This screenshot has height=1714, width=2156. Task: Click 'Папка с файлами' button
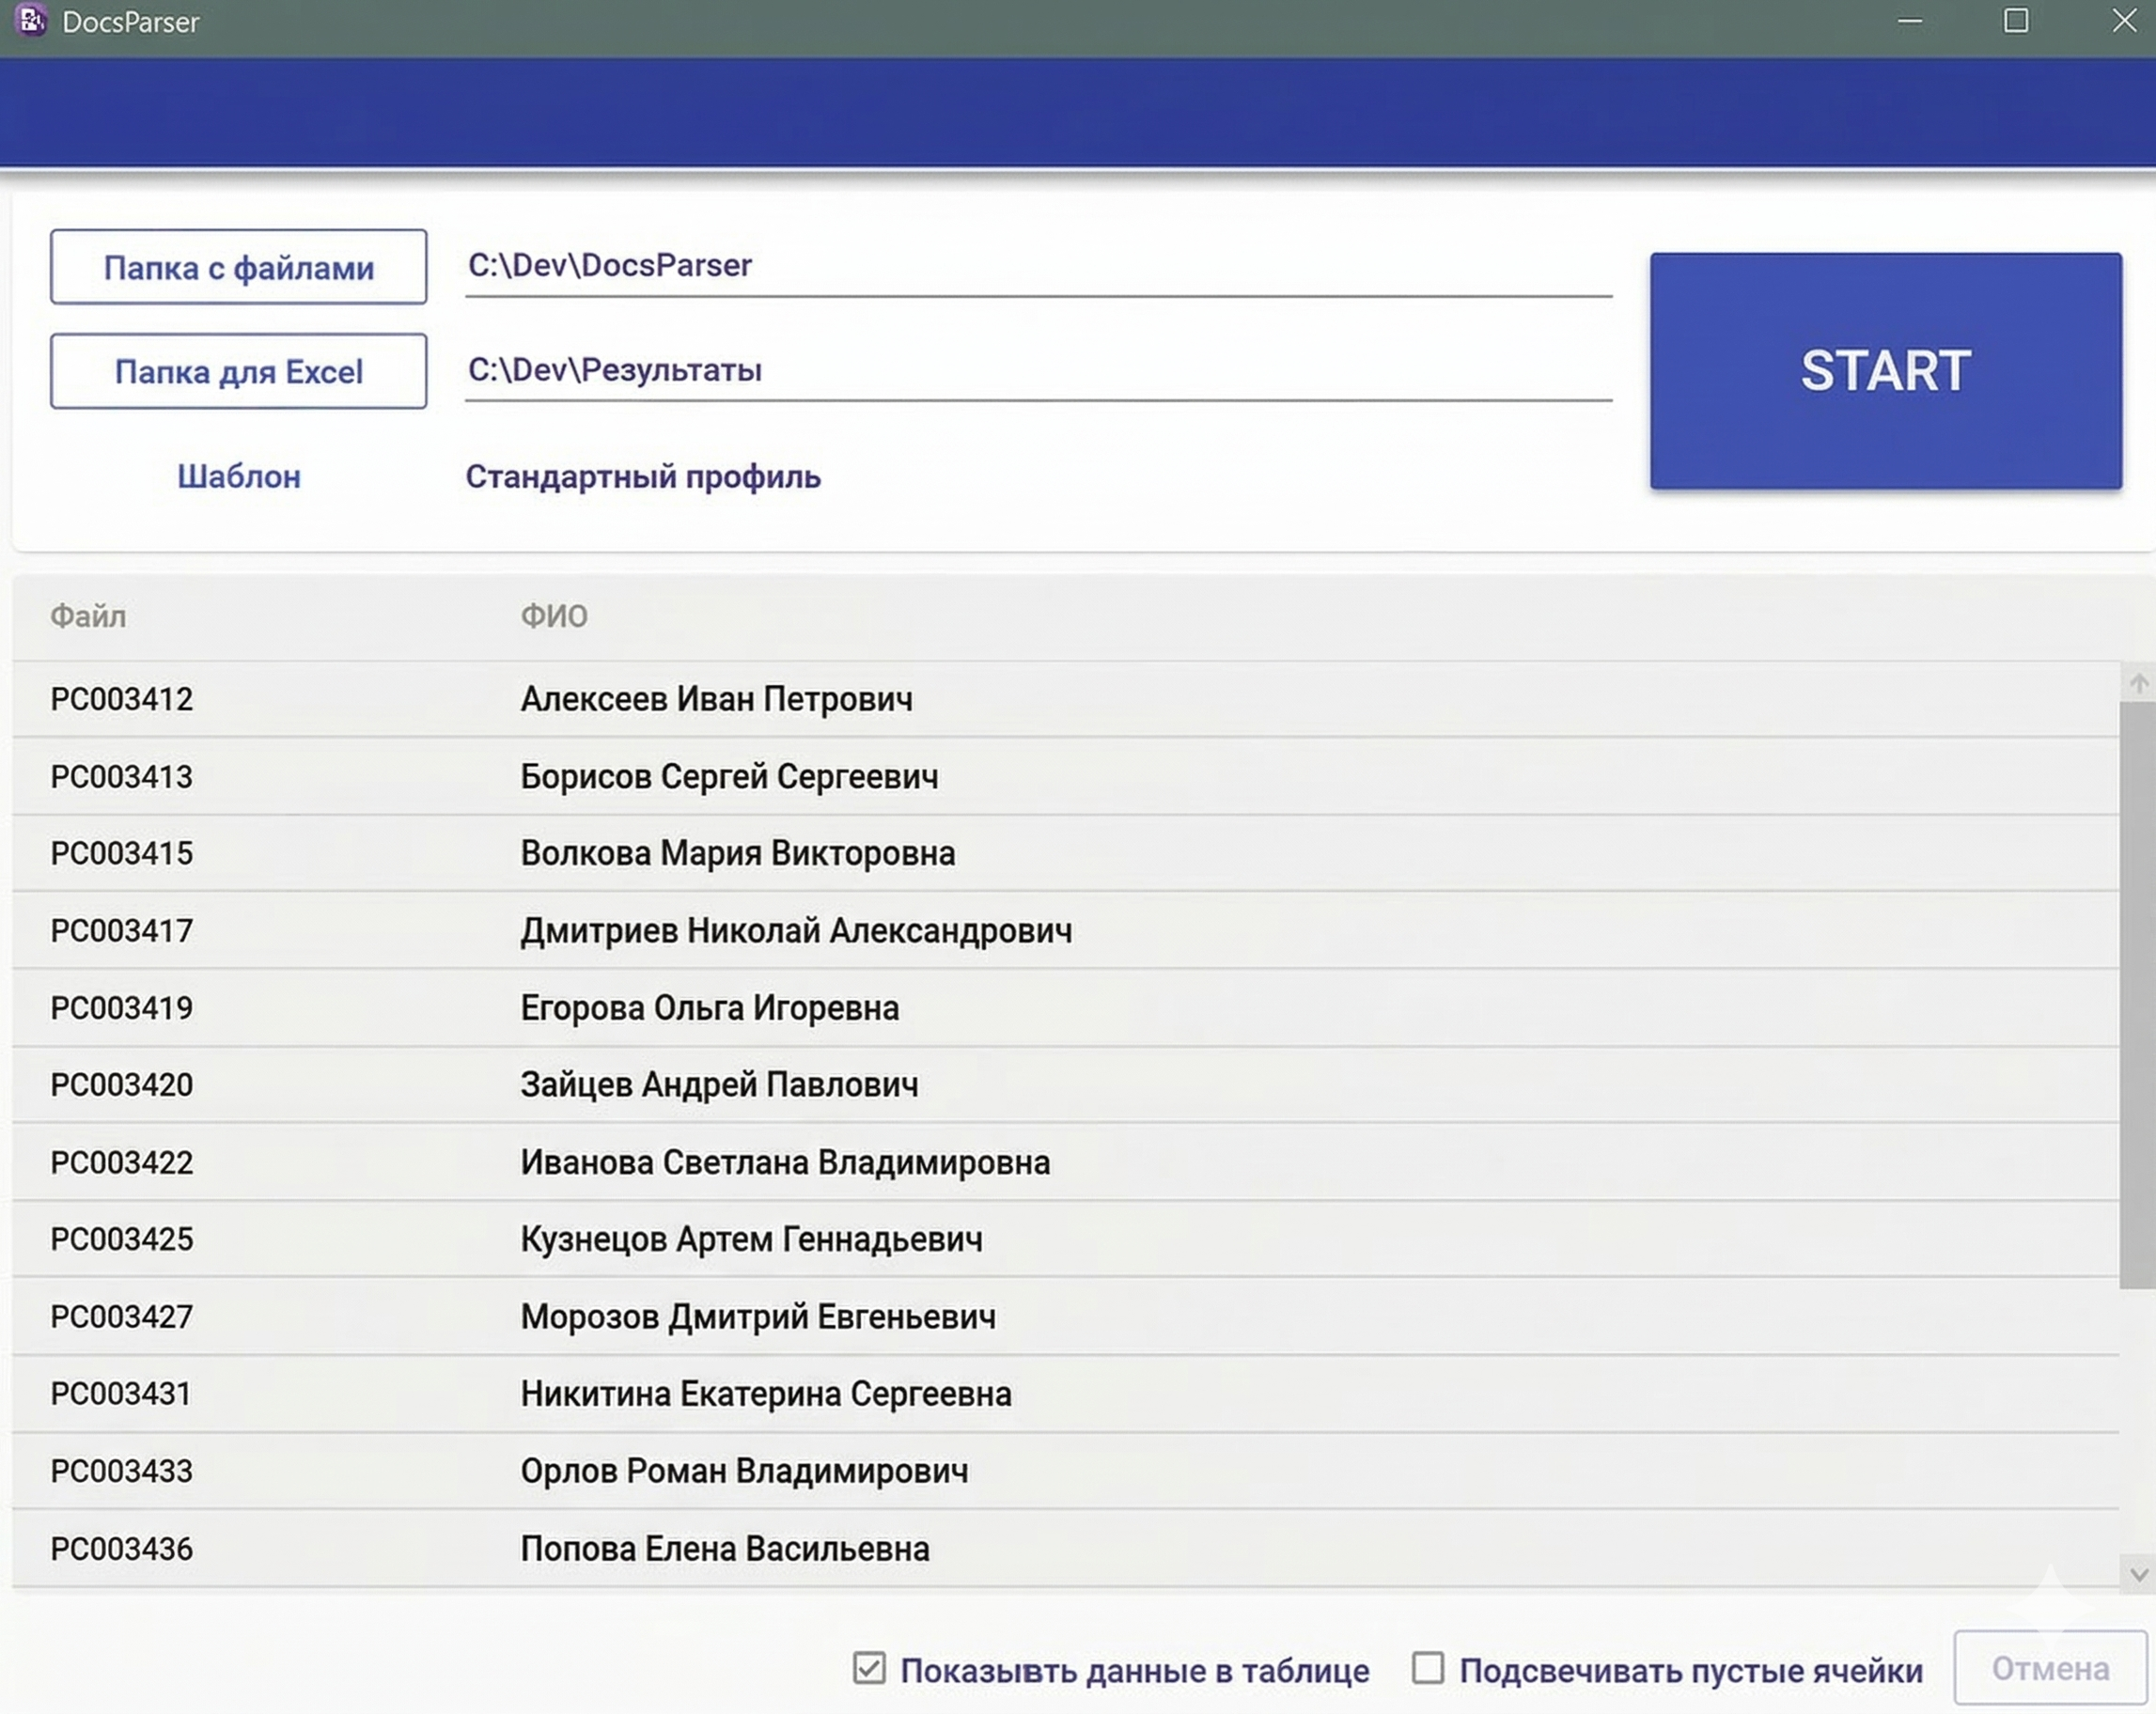(x=239, y=267)
